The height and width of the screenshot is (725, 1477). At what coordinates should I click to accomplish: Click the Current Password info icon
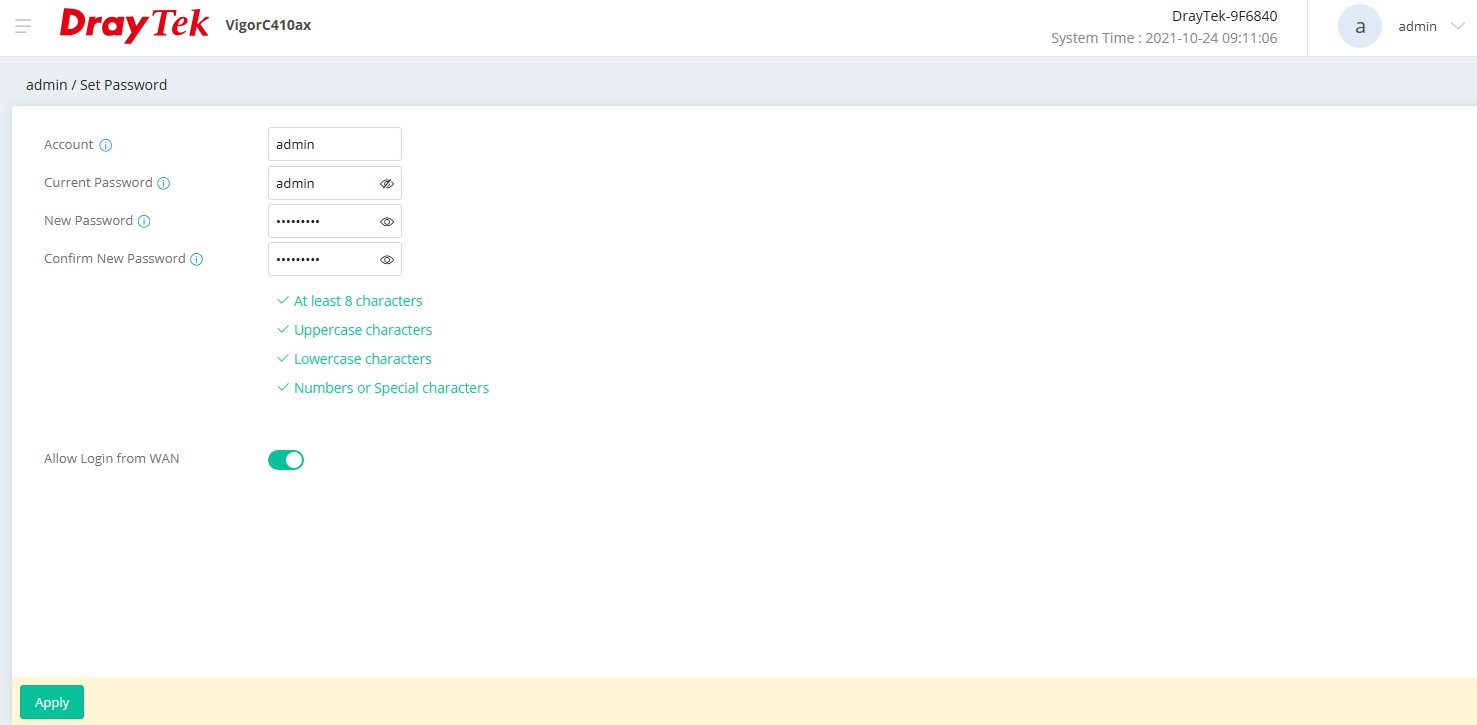[164, 183]
